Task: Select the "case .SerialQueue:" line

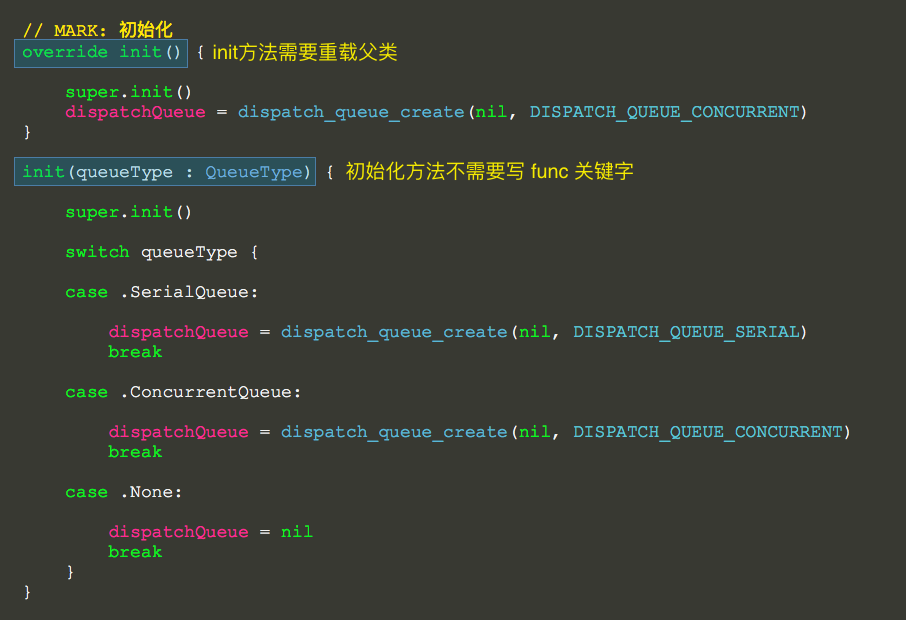Action: (x=162, y=292)
